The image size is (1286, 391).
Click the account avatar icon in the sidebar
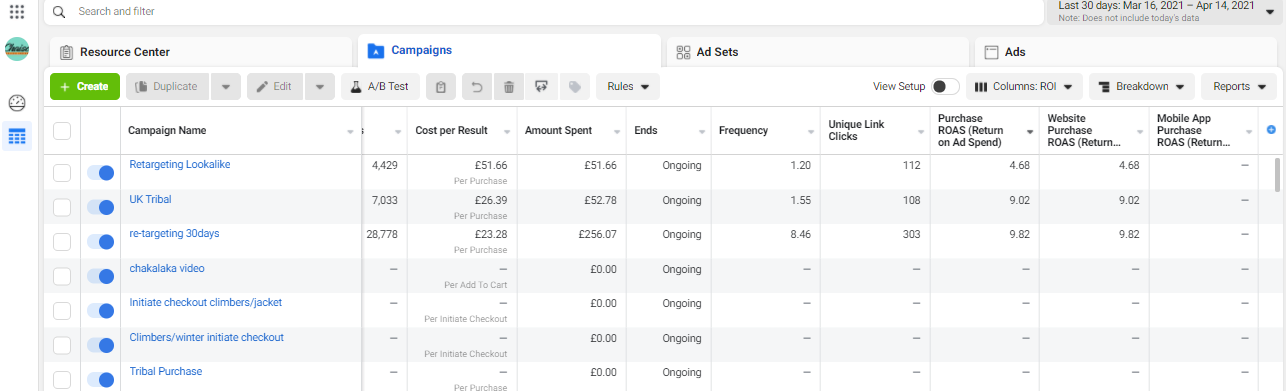[x=17, y=49]
